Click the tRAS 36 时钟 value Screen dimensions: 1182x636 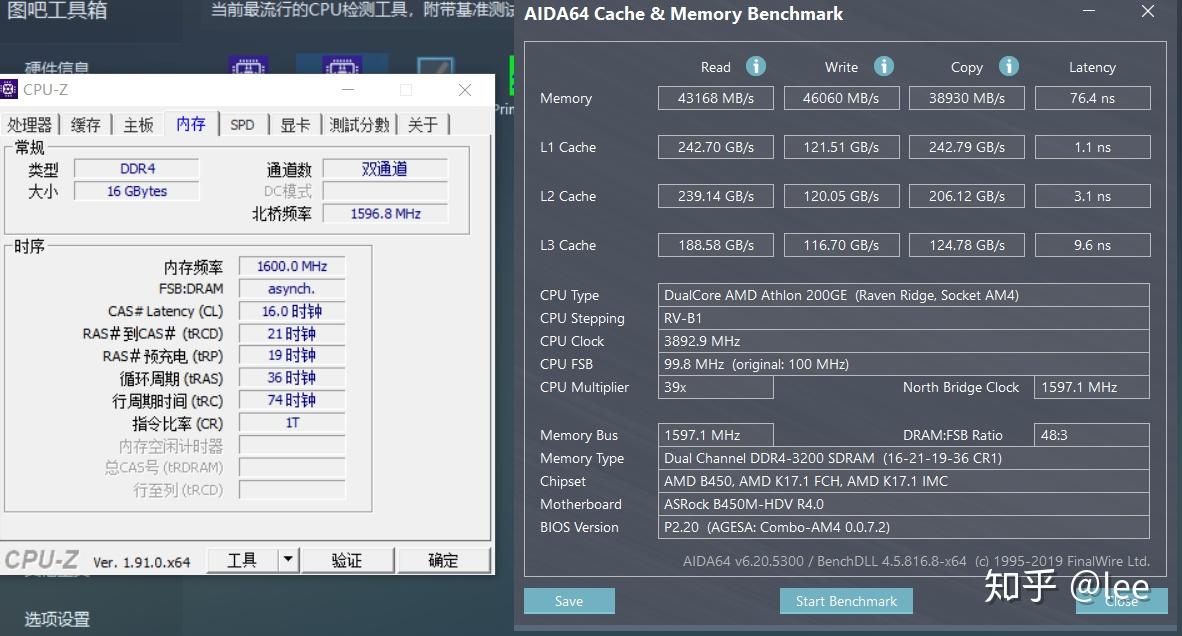pos(292,378)
